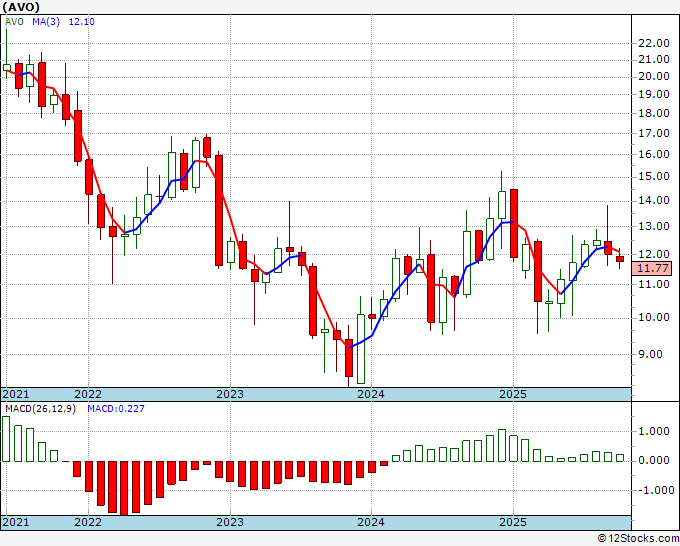Click the 12.00 price axis label
680x546 pixels.
654,254
